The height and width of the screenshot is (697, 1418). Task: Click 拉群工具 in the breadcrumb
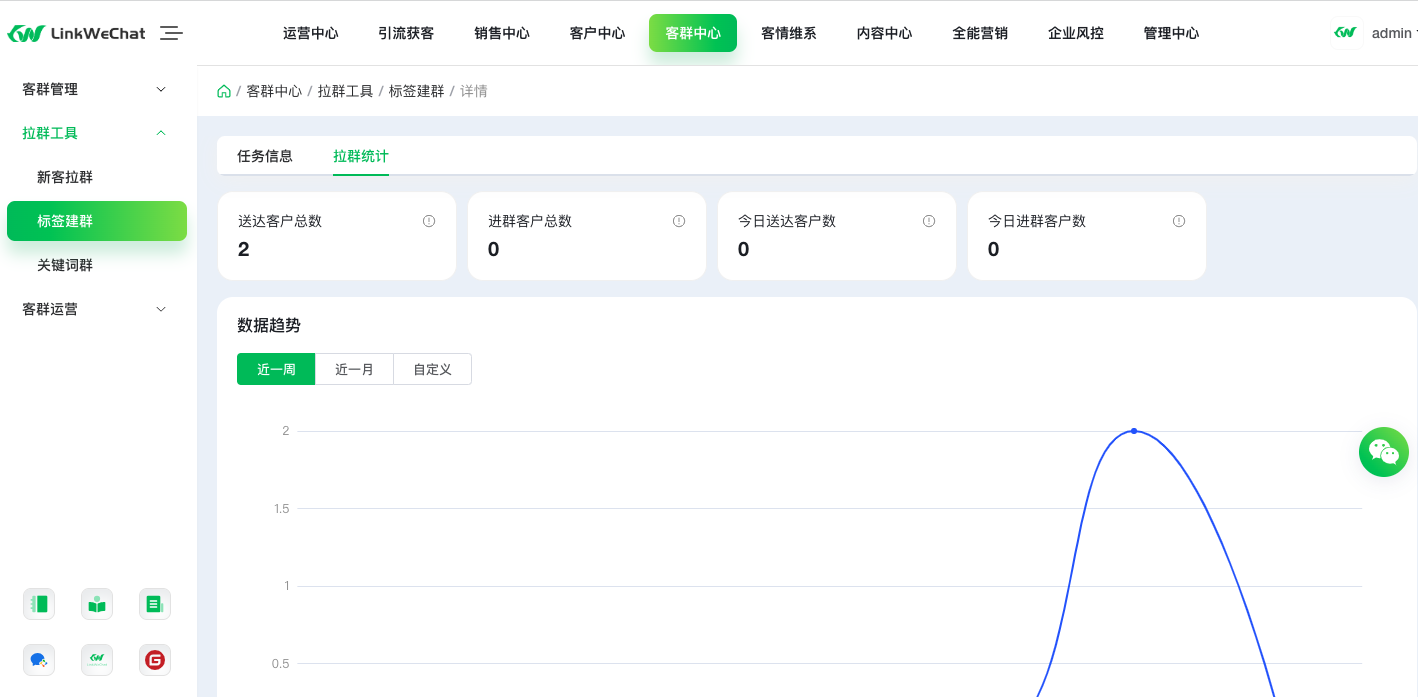pos(345,91)
